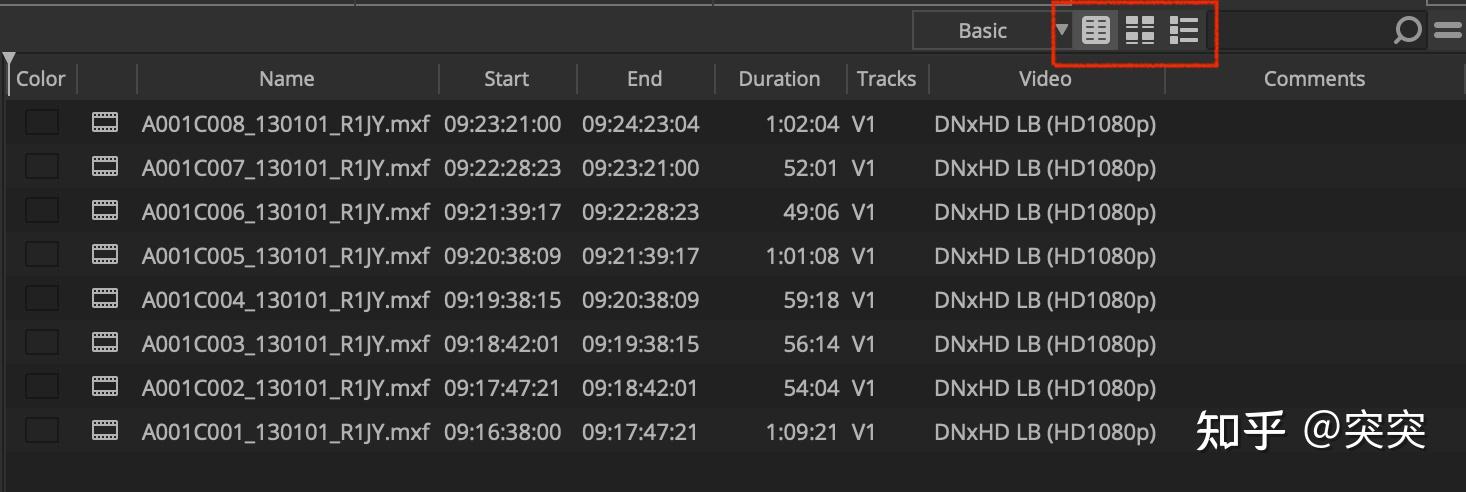Sort by the Name column header
The image size is (1466, 492).
[287, 79]
